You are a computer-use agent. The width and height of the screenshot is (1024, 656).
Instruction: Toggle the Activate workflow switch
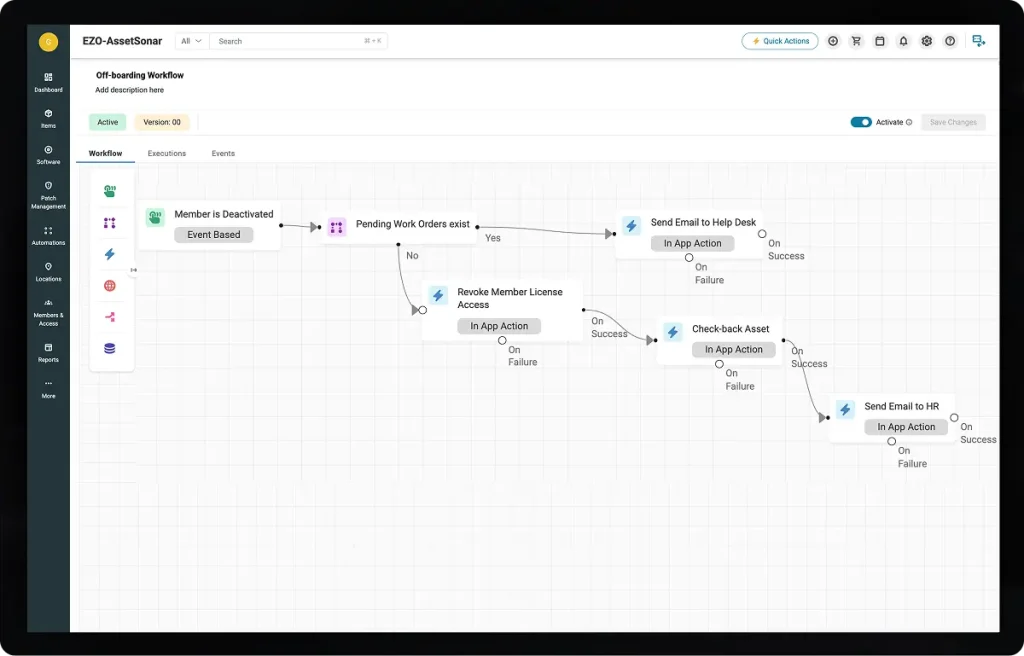point(860,122)
